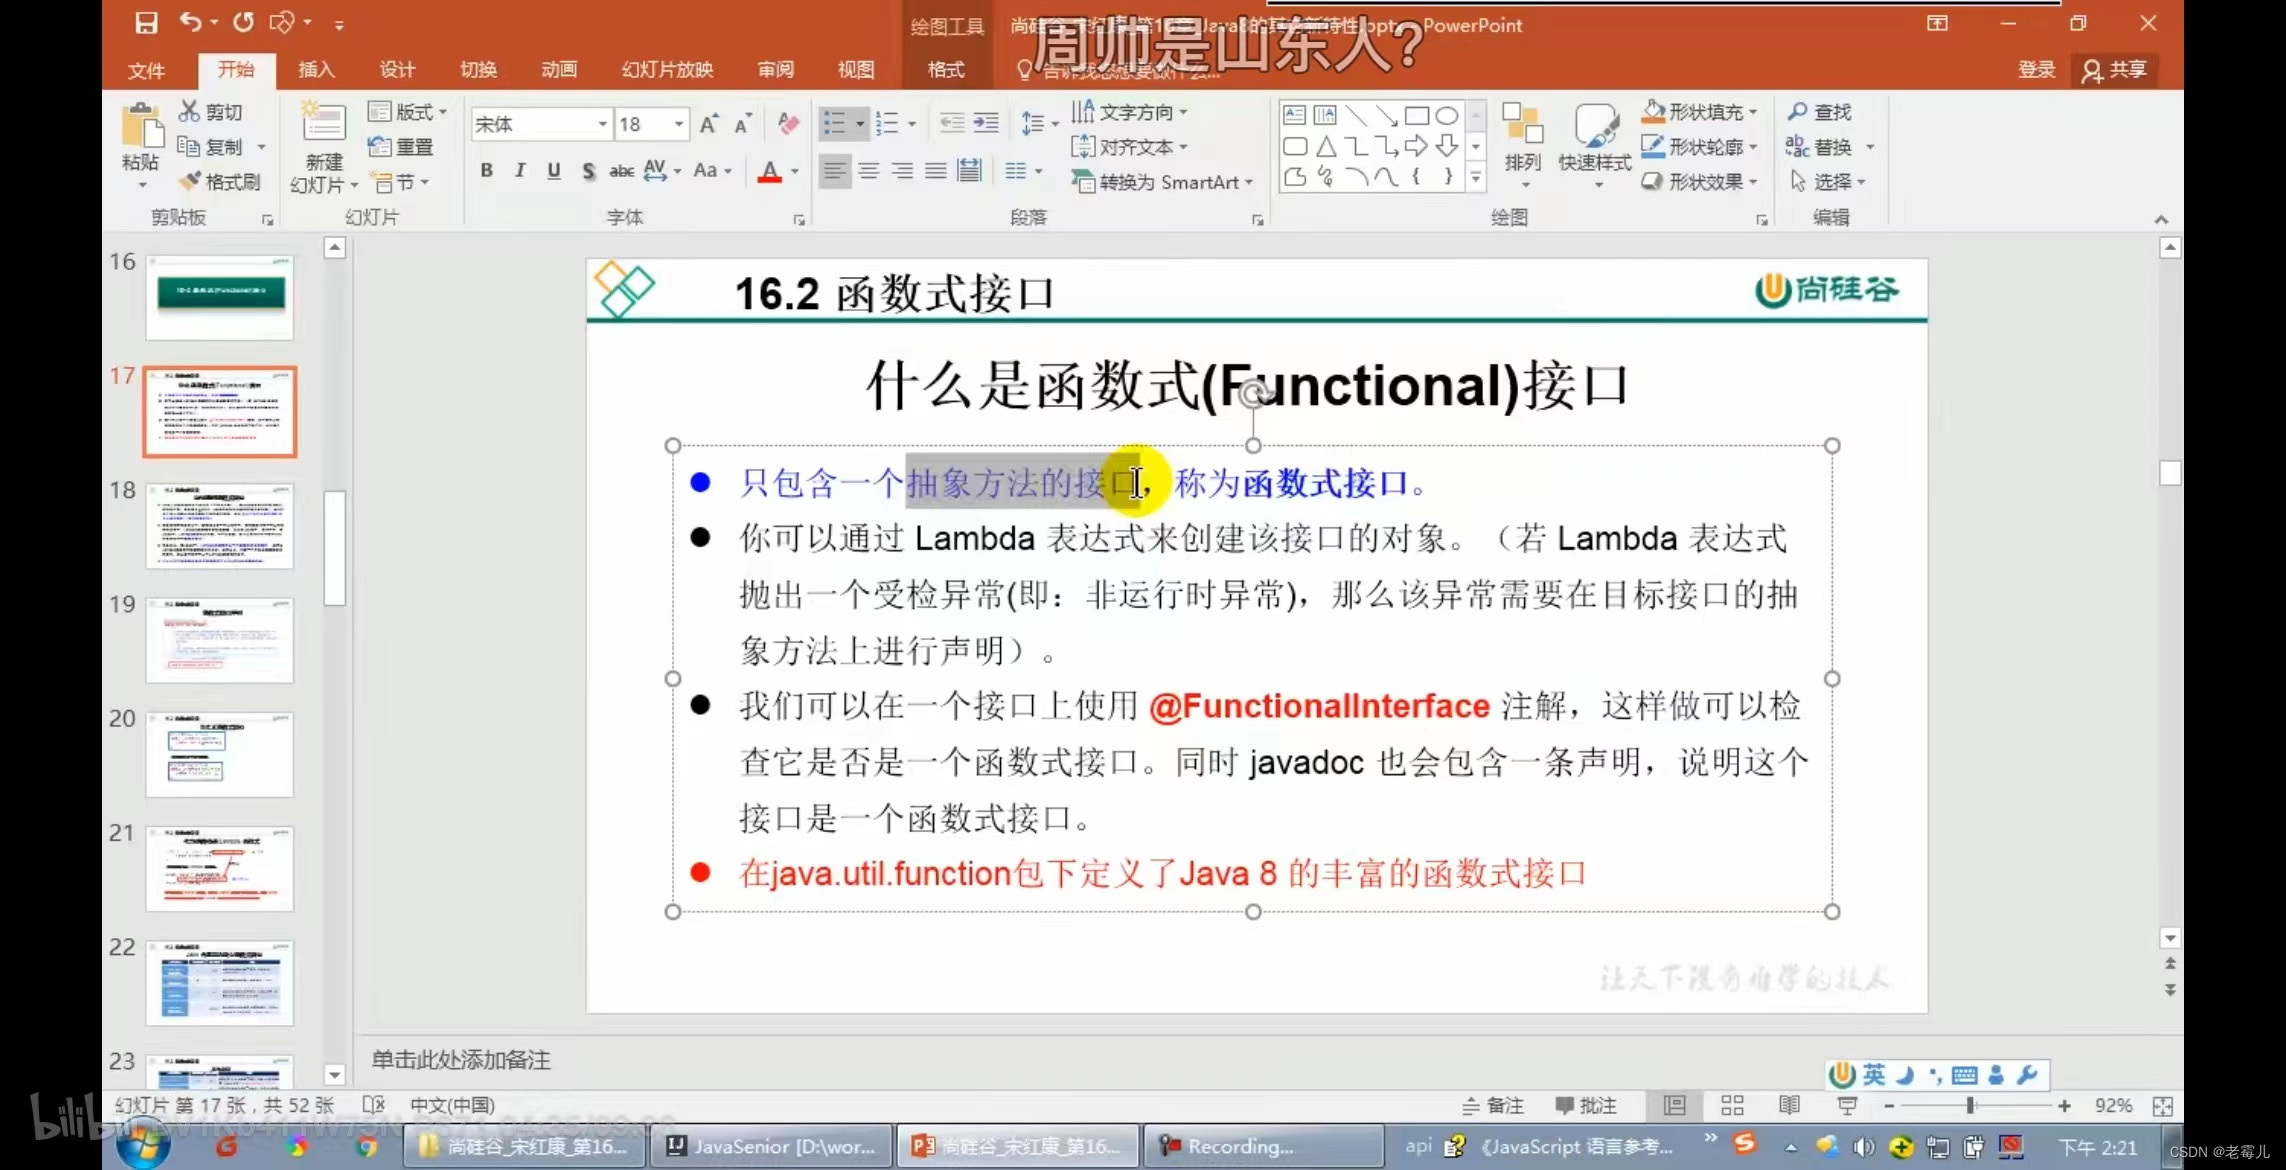2286x1170 pixels.
Task: Click the Undo arrow icon
Action: pos(189,22)
